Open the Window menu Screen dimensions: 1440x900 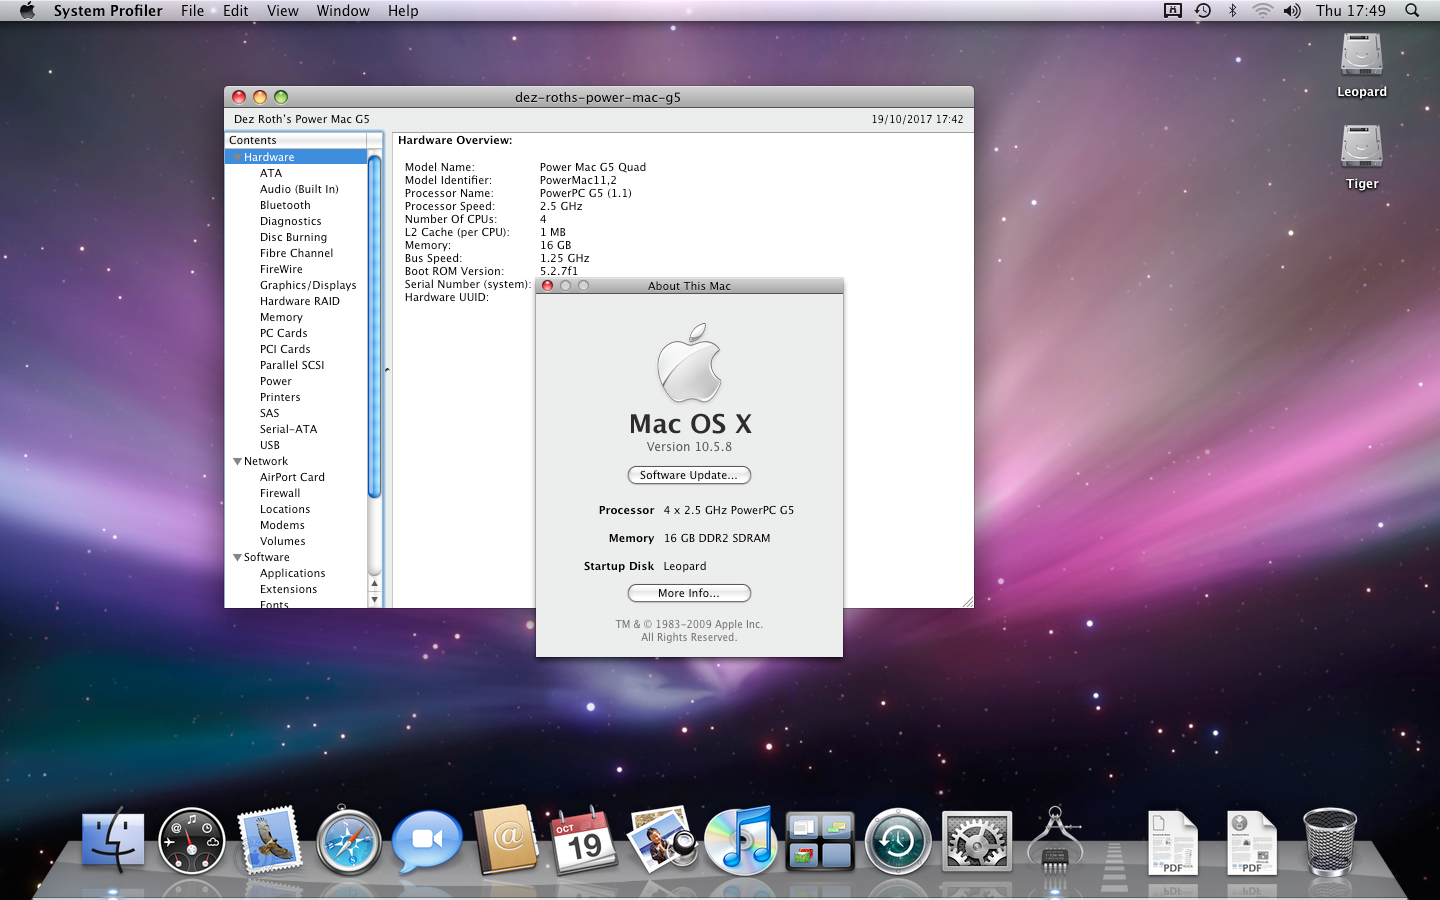click(343, 11)
